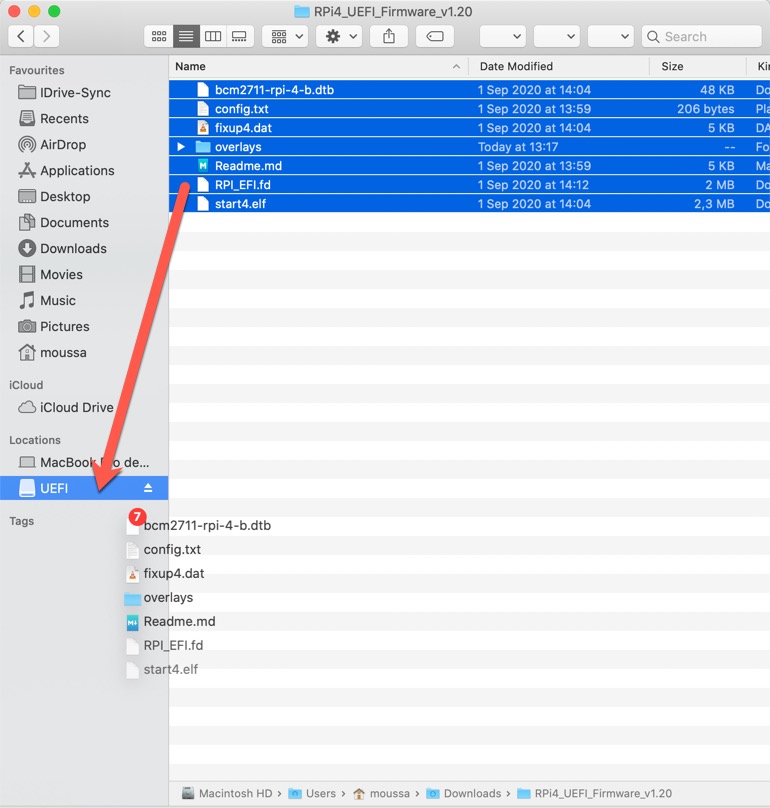
Task: Click the Today at 13:17 date cell
Action: [517, 147]
